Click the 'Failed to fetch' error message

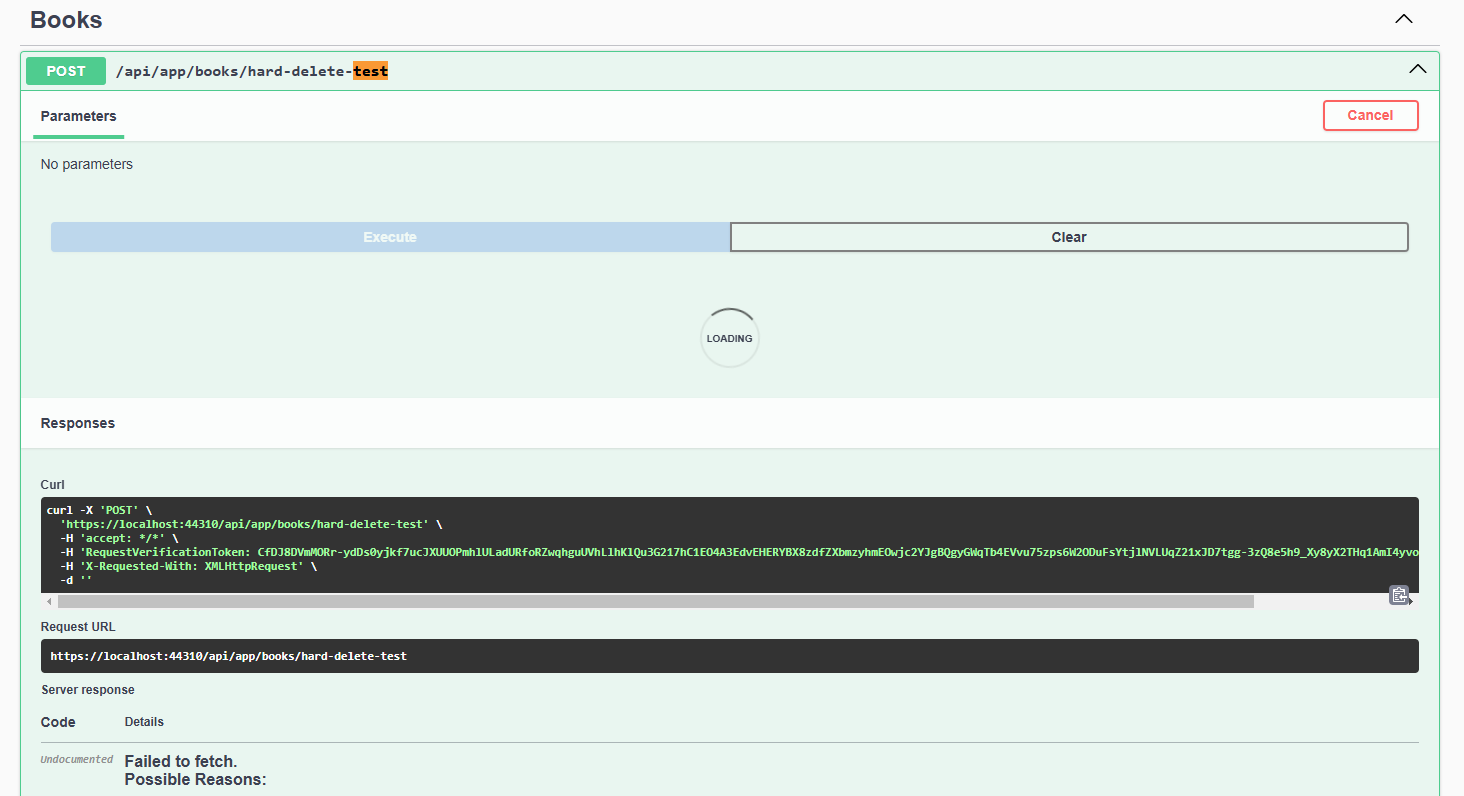point(181,762)
